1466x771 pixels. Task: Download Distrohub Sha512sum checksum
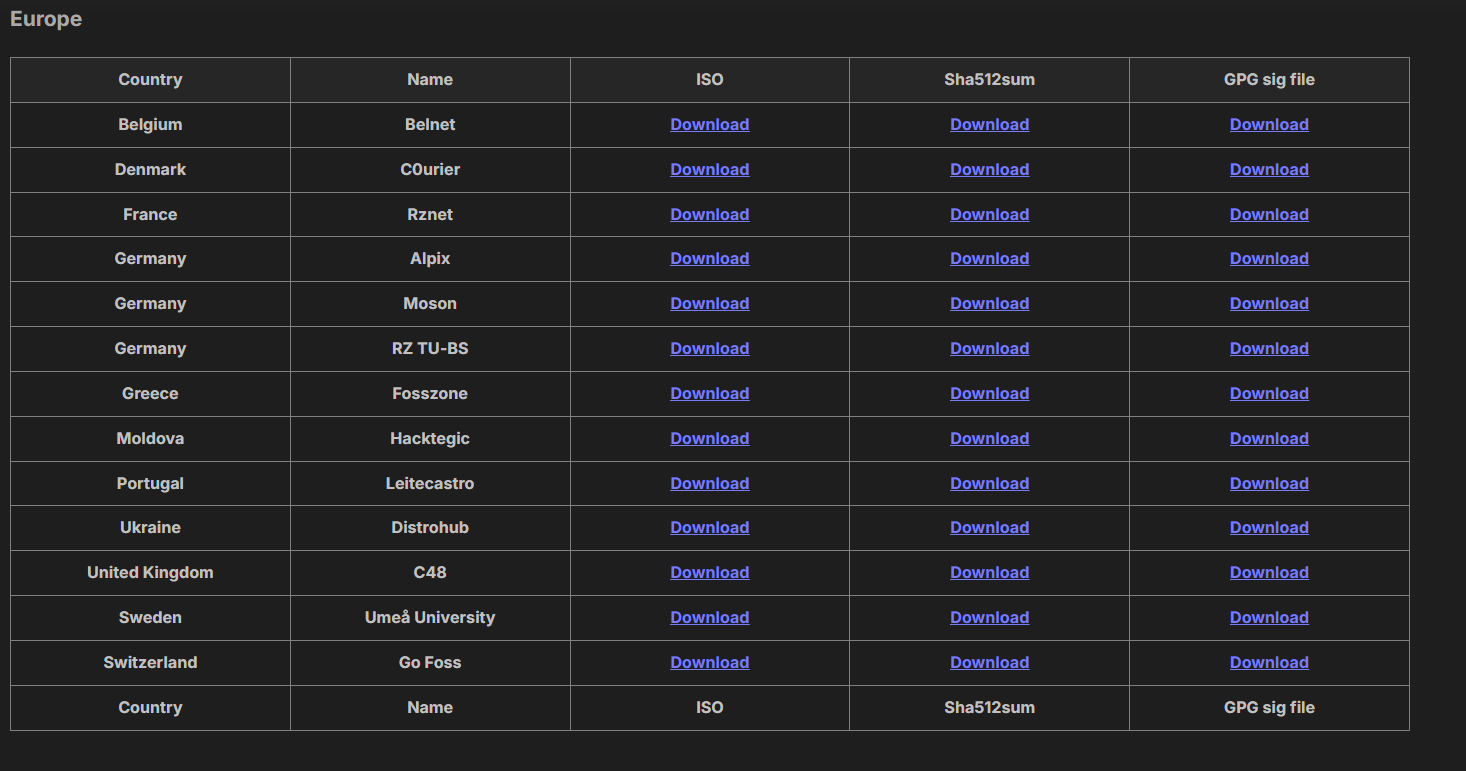pos(989,527)
